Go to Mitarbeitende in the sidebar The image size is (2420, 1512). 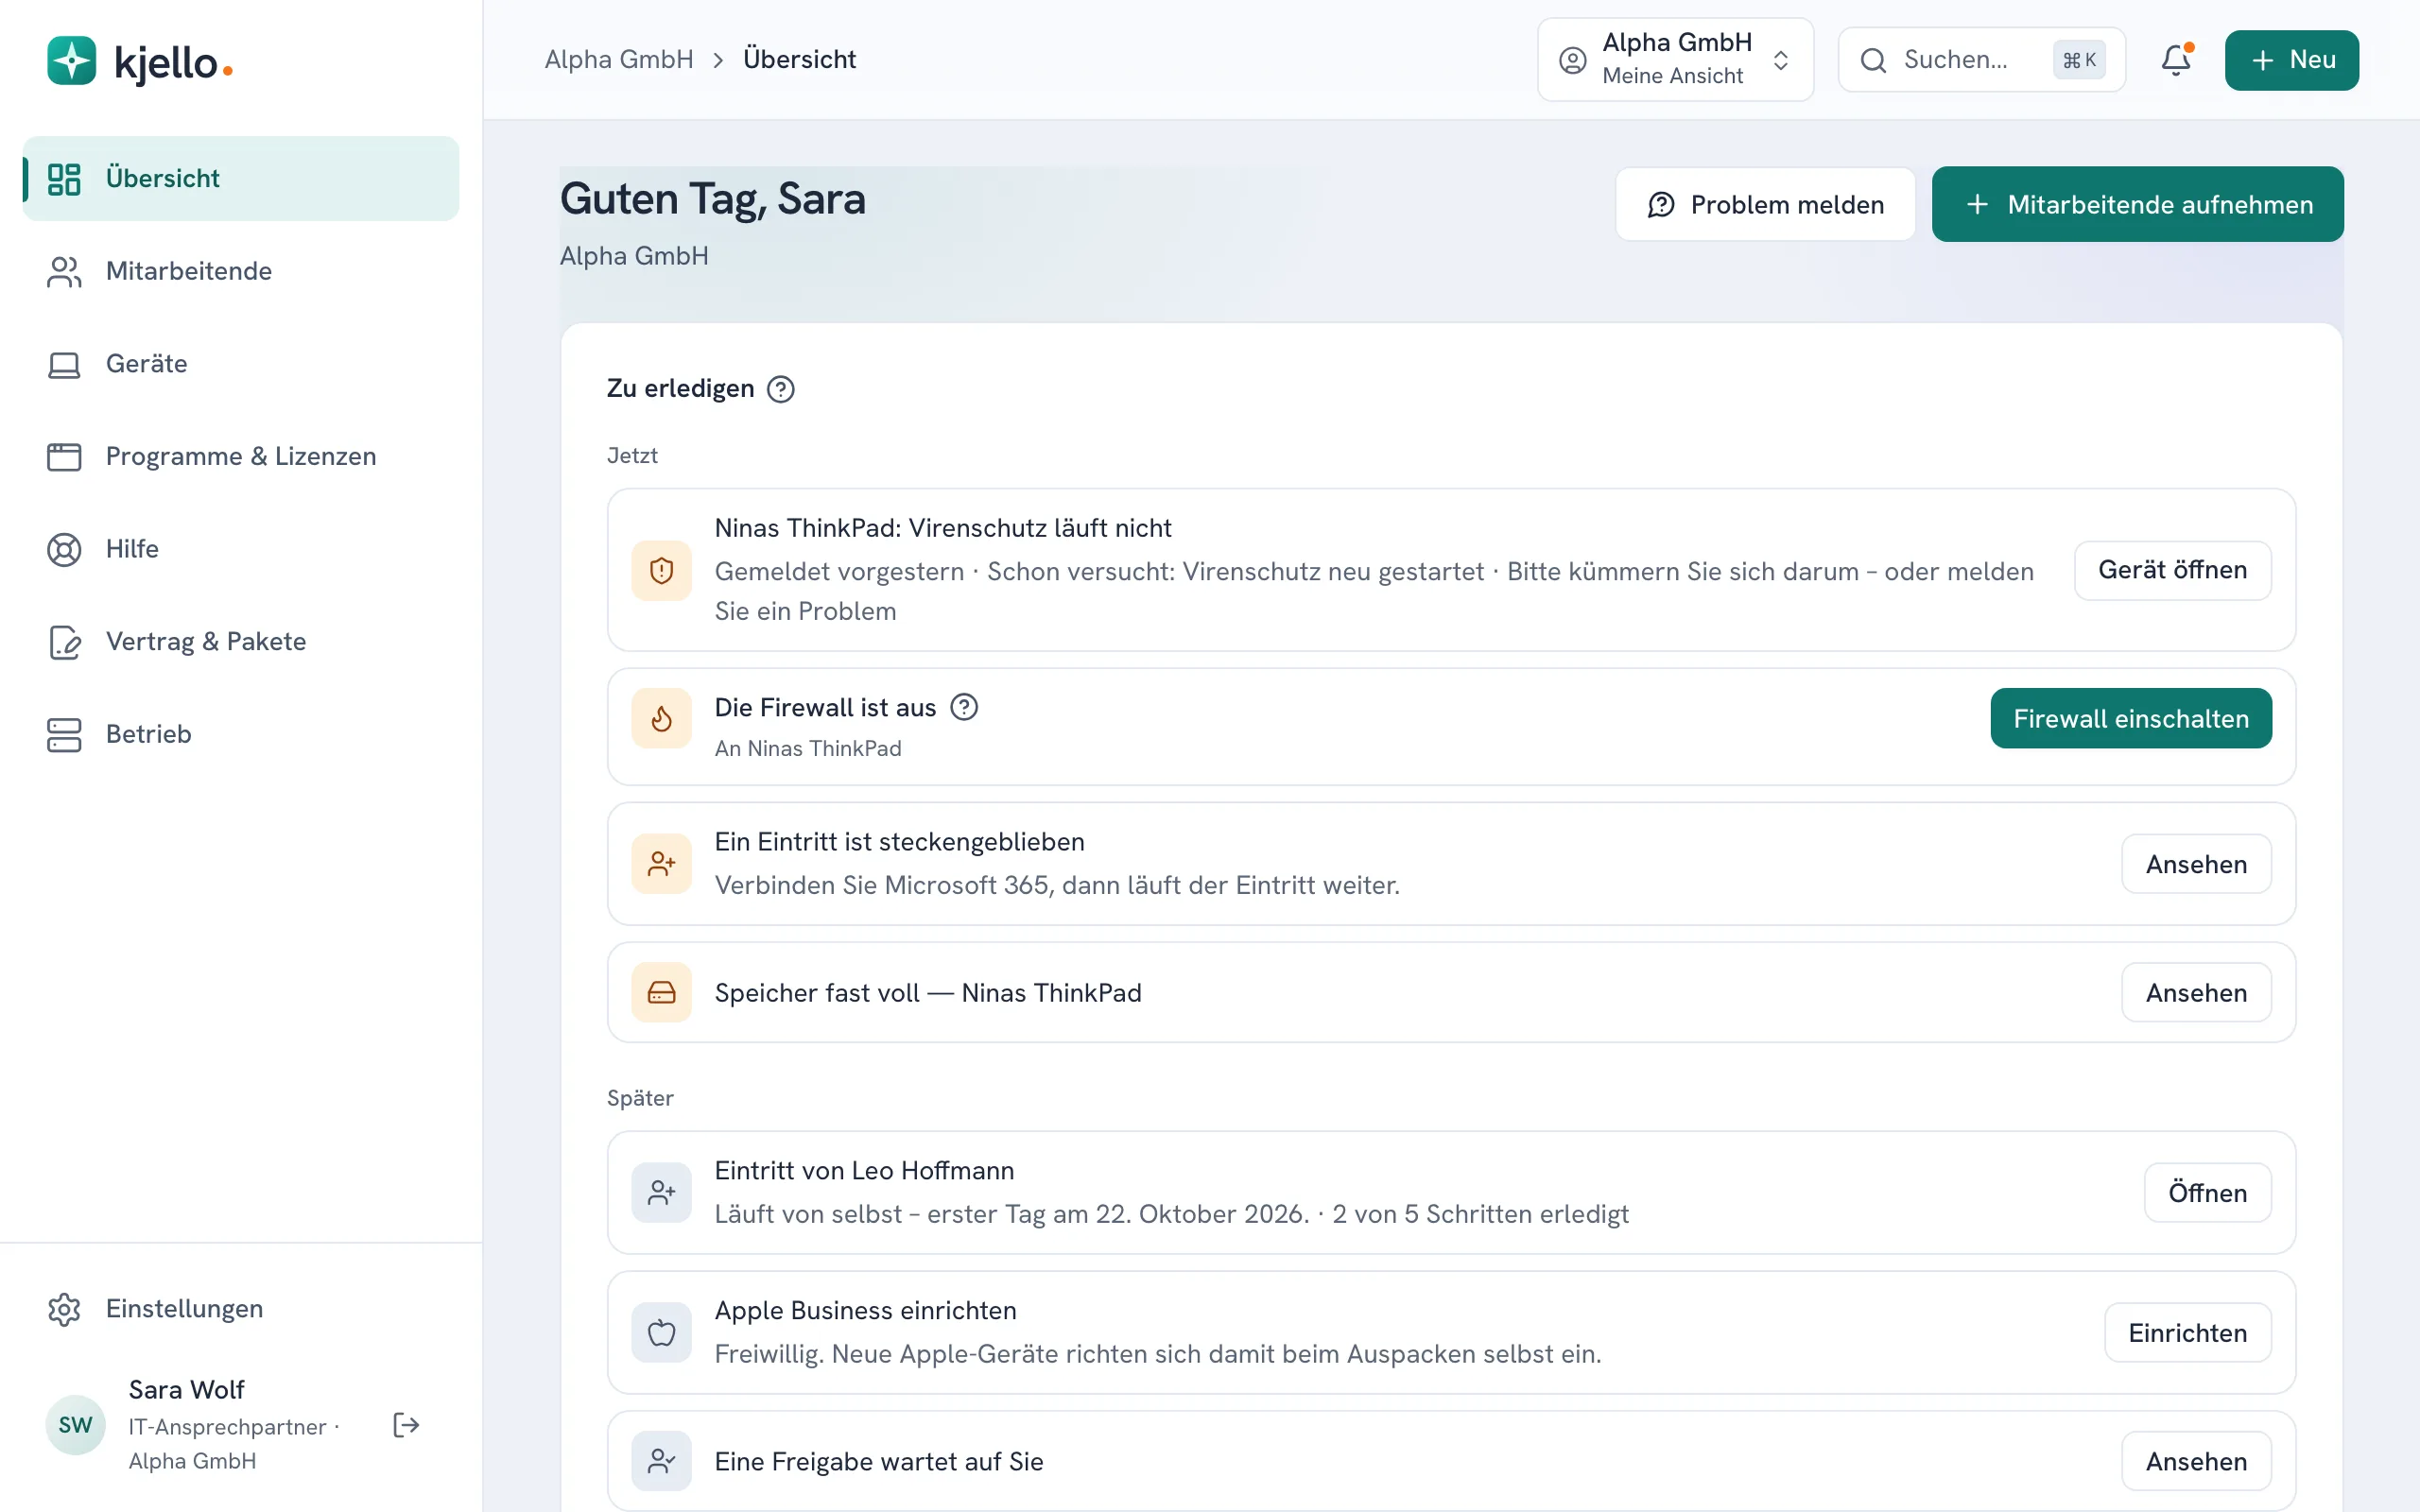241,271
